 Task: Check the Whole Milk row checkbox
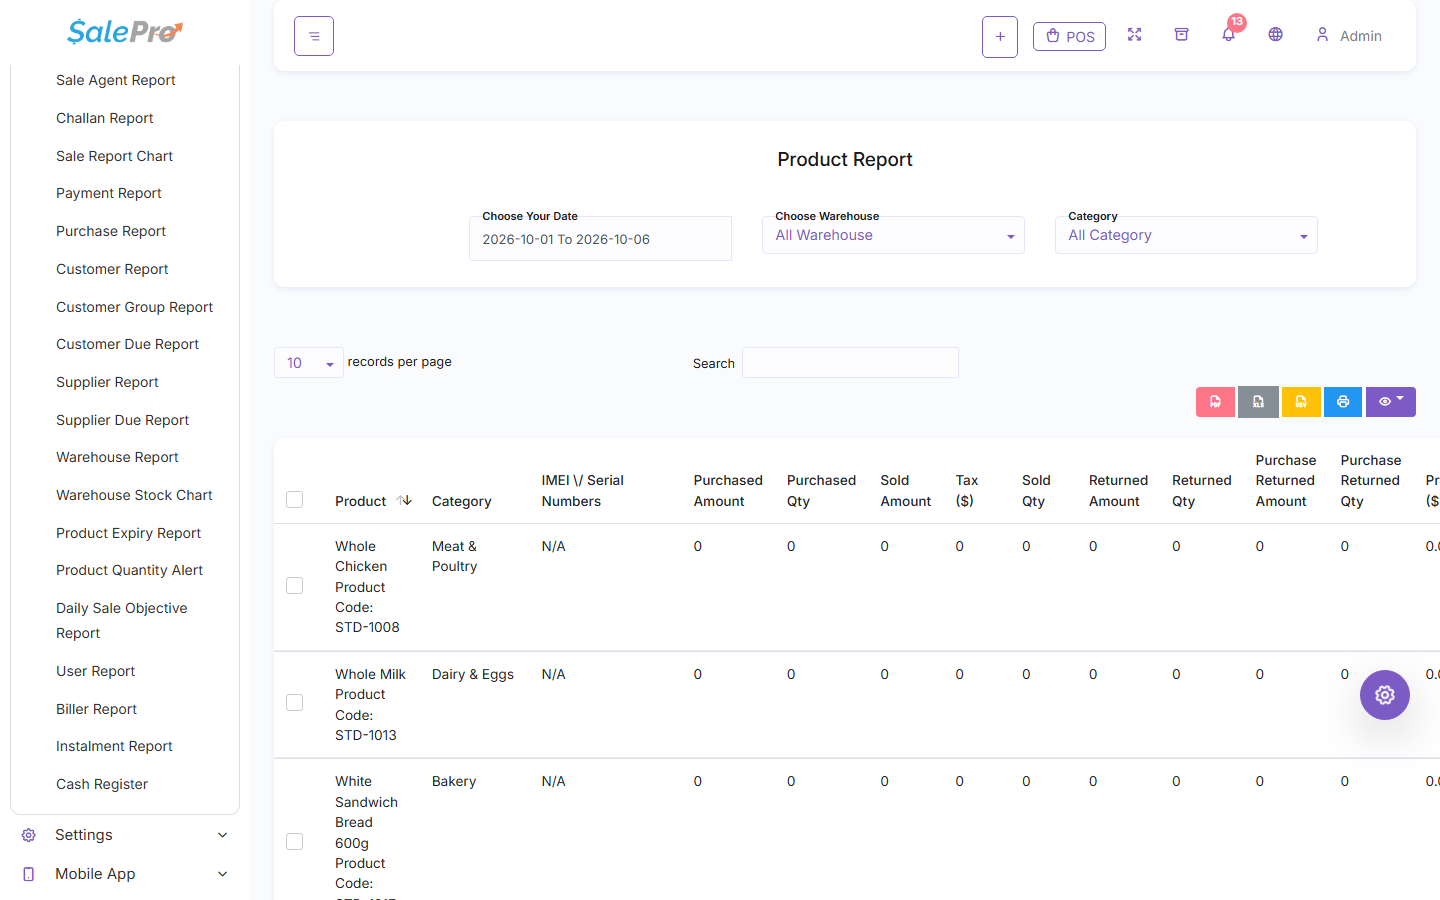tap(294, 703)
